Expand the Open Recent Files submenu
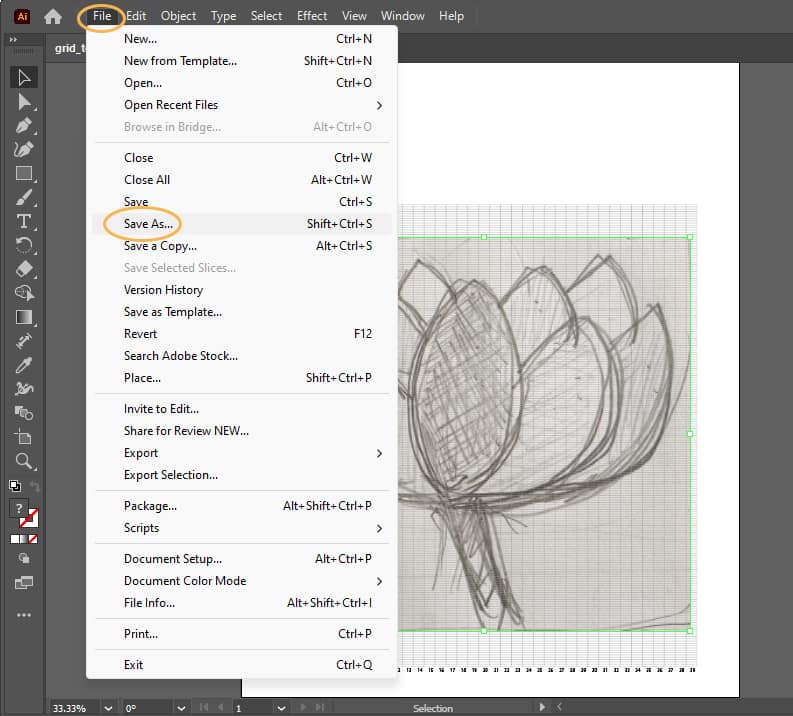The image size is (793, 716). tap(378, 105)
